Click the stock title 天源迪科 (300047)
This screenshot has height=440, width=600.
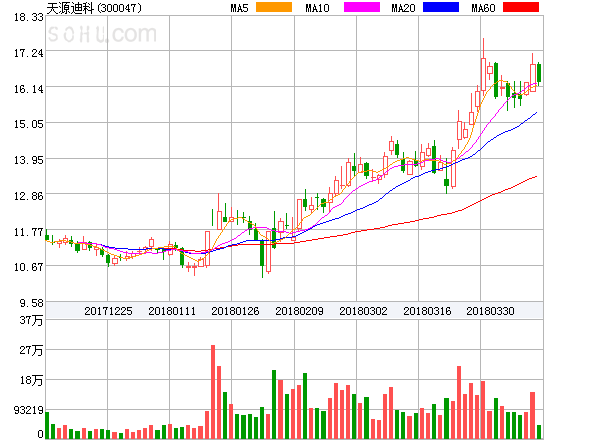pos(94,8)
